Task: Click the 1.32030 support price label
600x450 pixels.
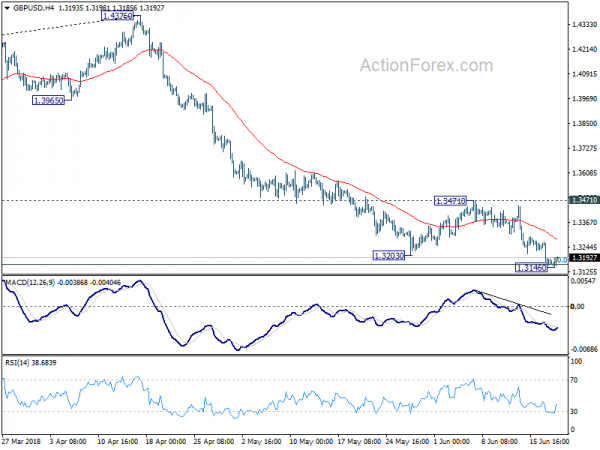Action: (389, 255)
